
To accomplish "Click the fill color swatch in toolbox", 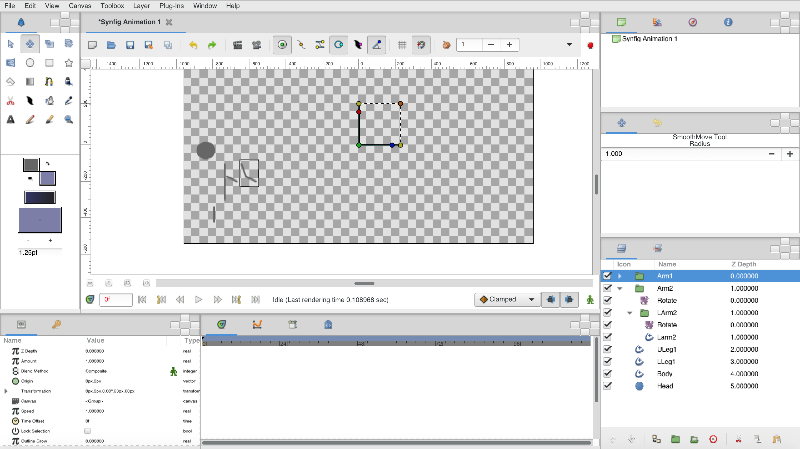I will coord(47,177).
